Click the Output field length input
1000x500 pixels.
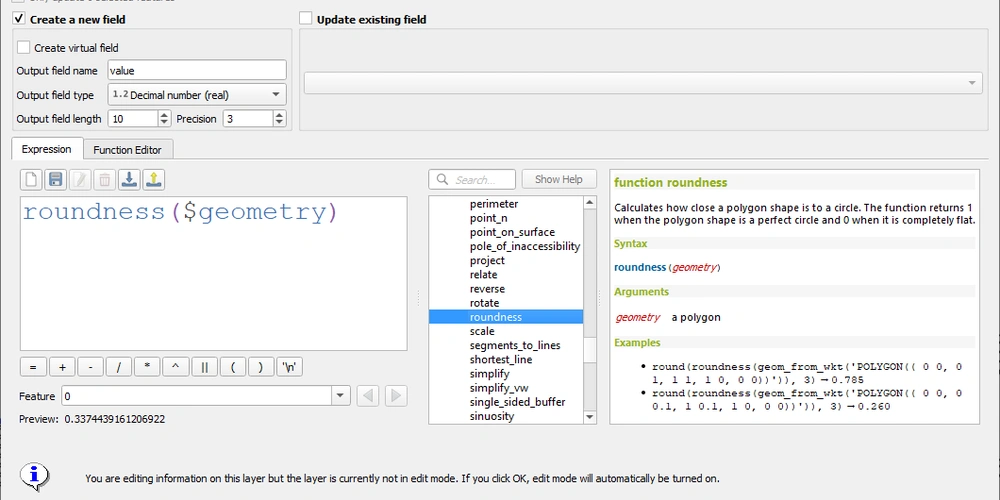[133, 119]
